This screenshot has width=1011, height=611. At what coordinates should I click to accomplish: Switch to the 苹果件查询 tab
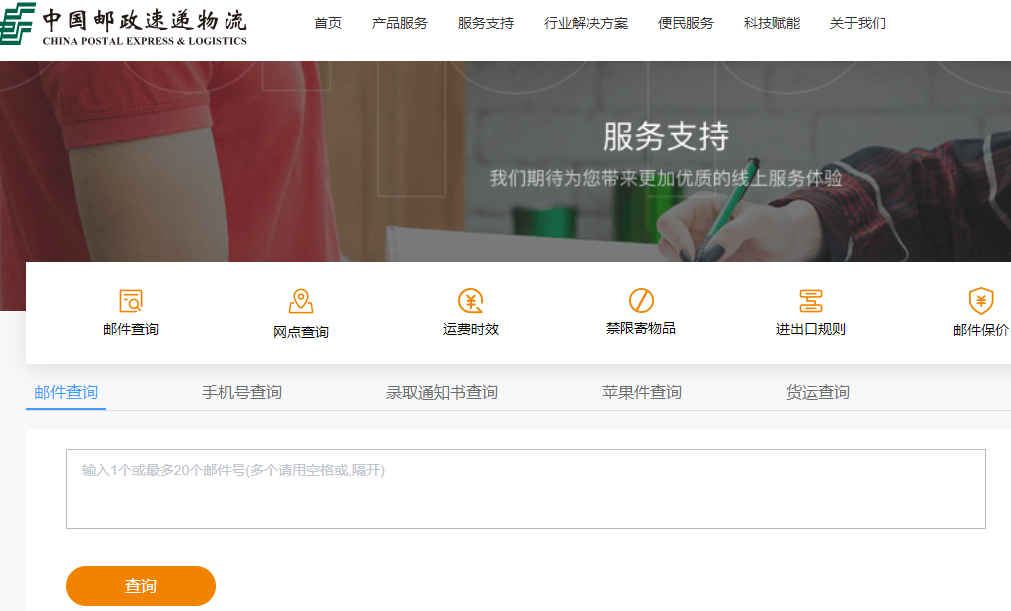640,392
